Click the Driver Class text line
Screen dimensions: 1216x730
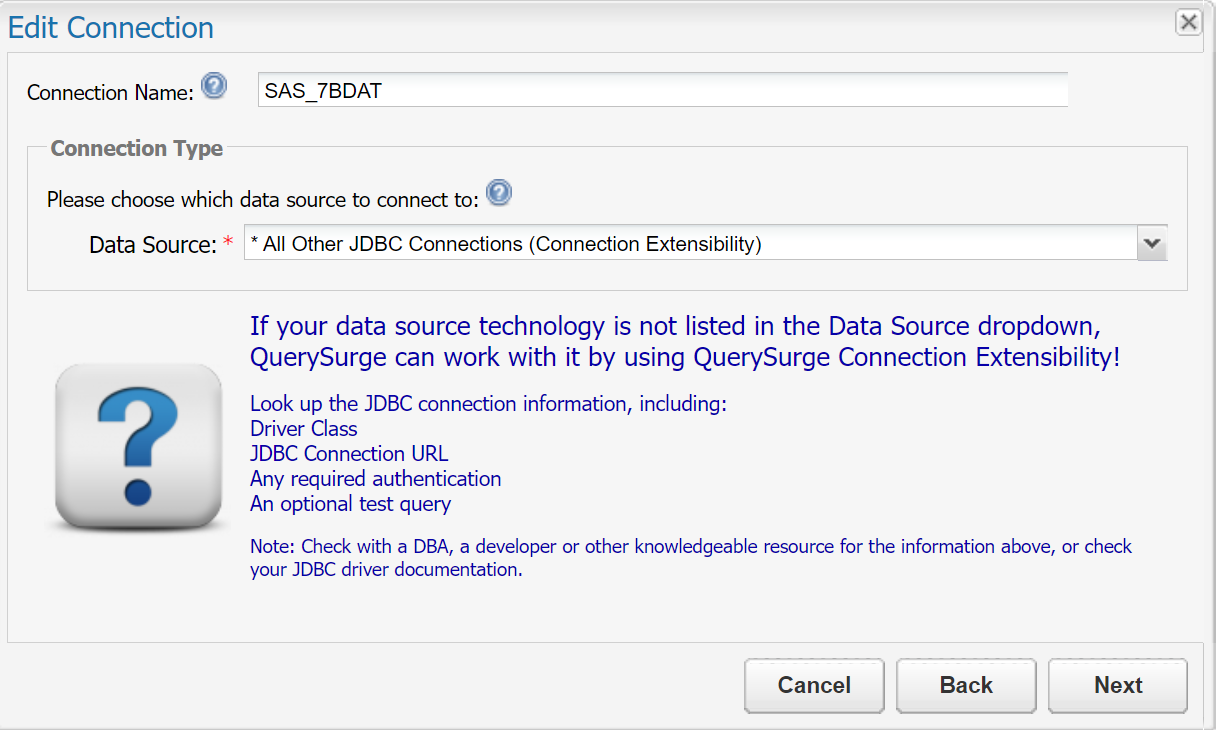303,429
